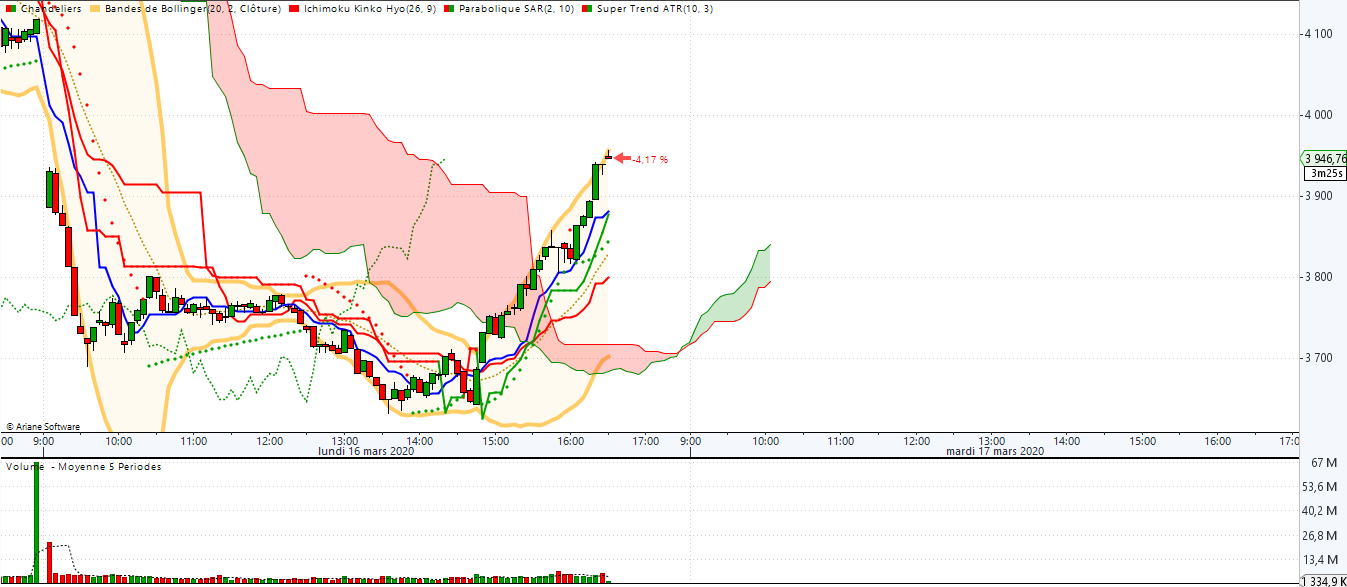
Task: Click the 13:00 time label above mardi 17 mars
Action: coord(991,440)
